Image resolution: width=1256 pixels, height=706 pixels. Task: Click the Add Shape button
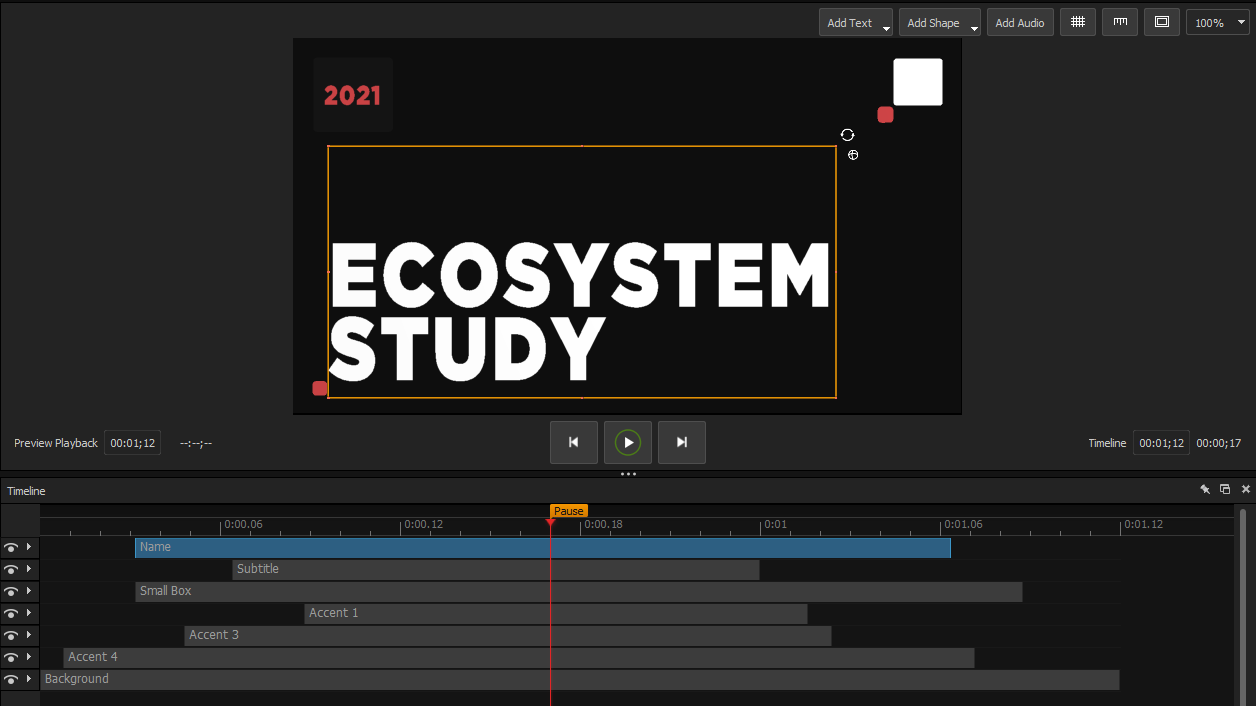click(932, 22)
